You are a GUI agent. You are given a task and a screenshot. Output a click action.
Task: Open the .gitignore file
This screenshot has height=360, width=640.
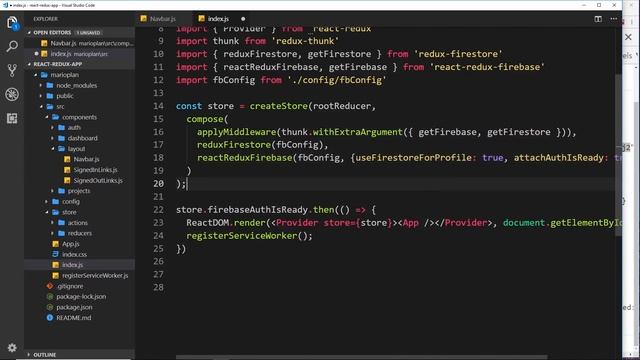[80, 286]
